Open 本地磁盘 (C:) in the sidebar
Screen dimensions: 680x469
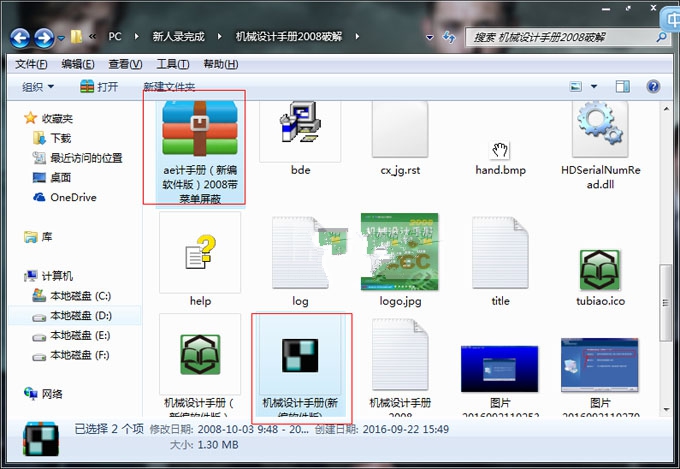[81, 296]
